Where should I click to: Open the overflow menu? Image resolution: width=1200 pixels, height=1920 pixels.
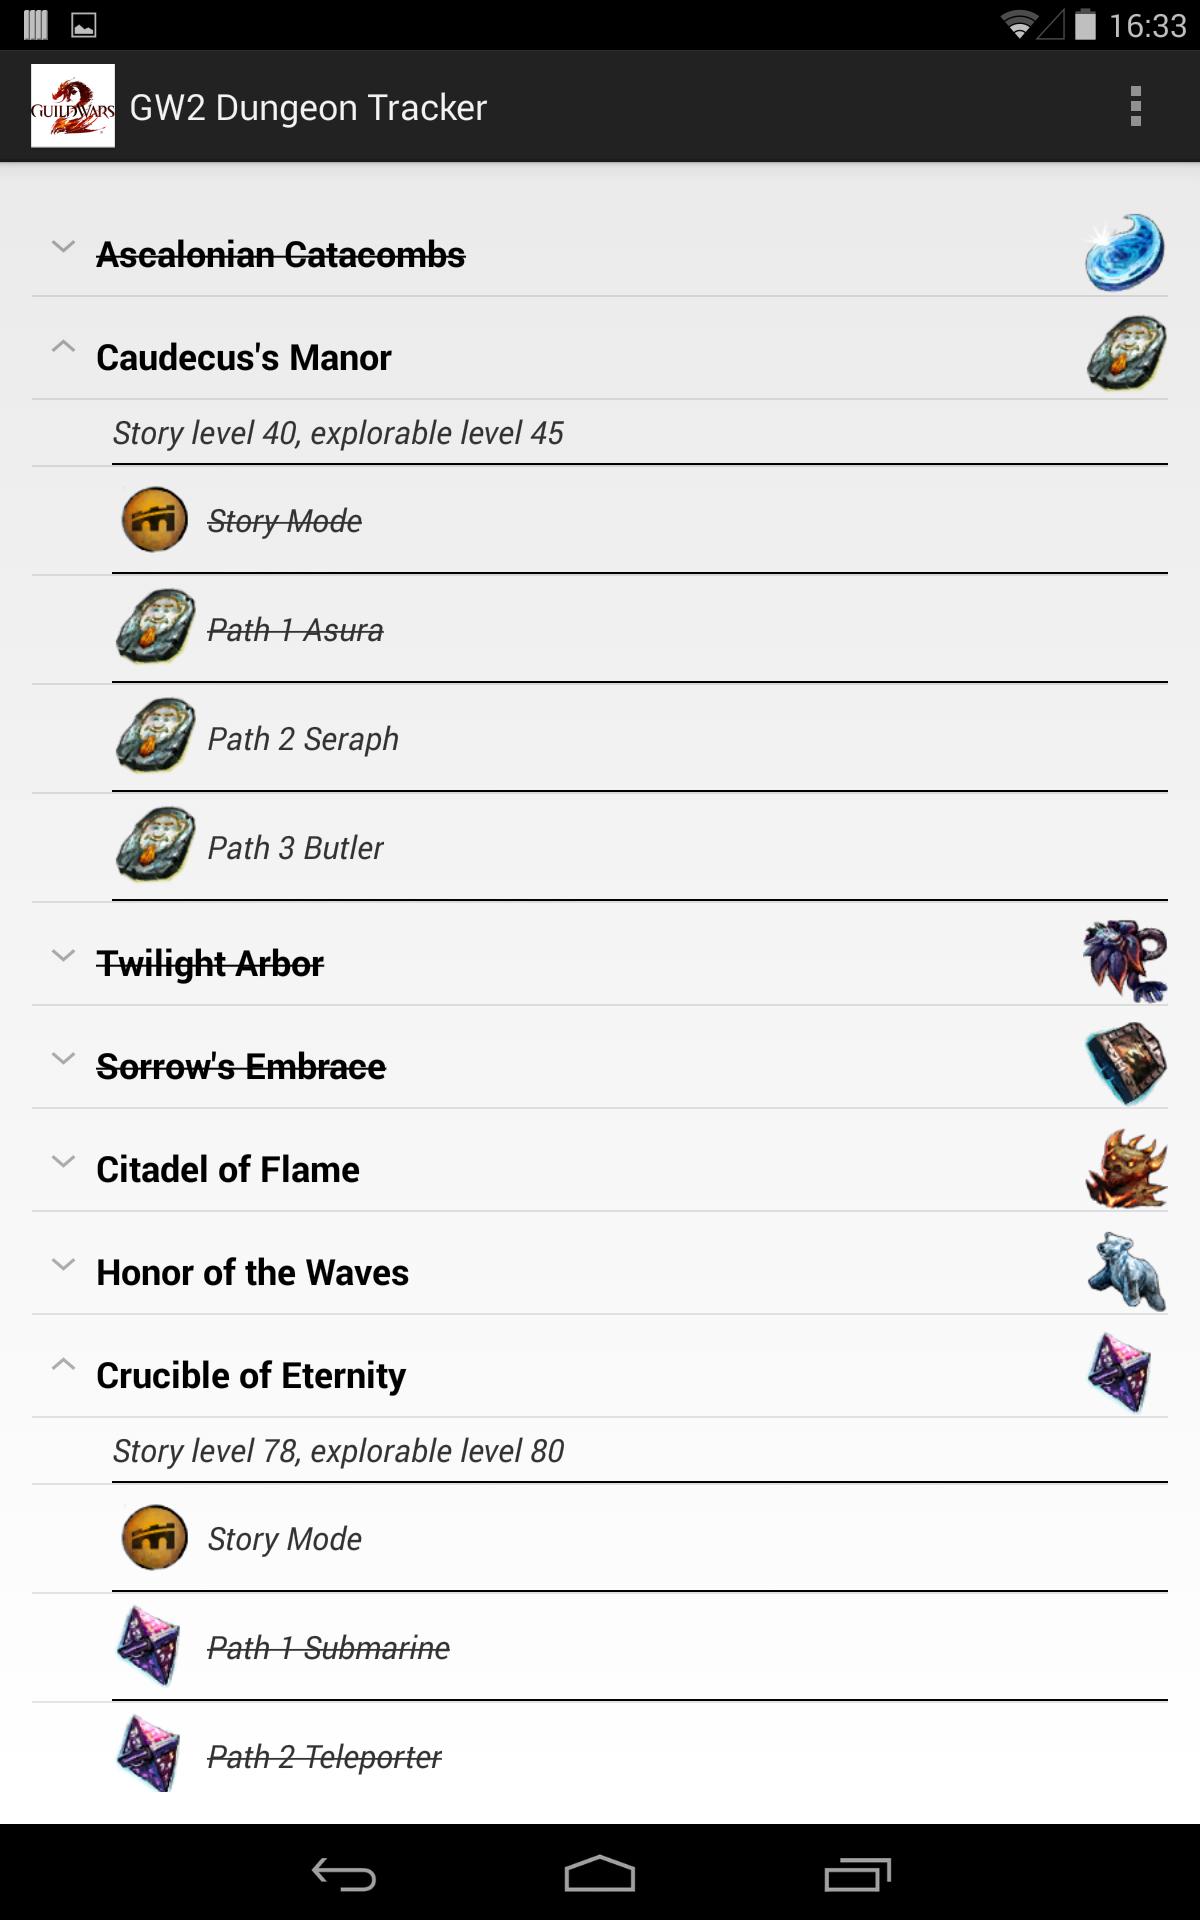click(1133, 106)
